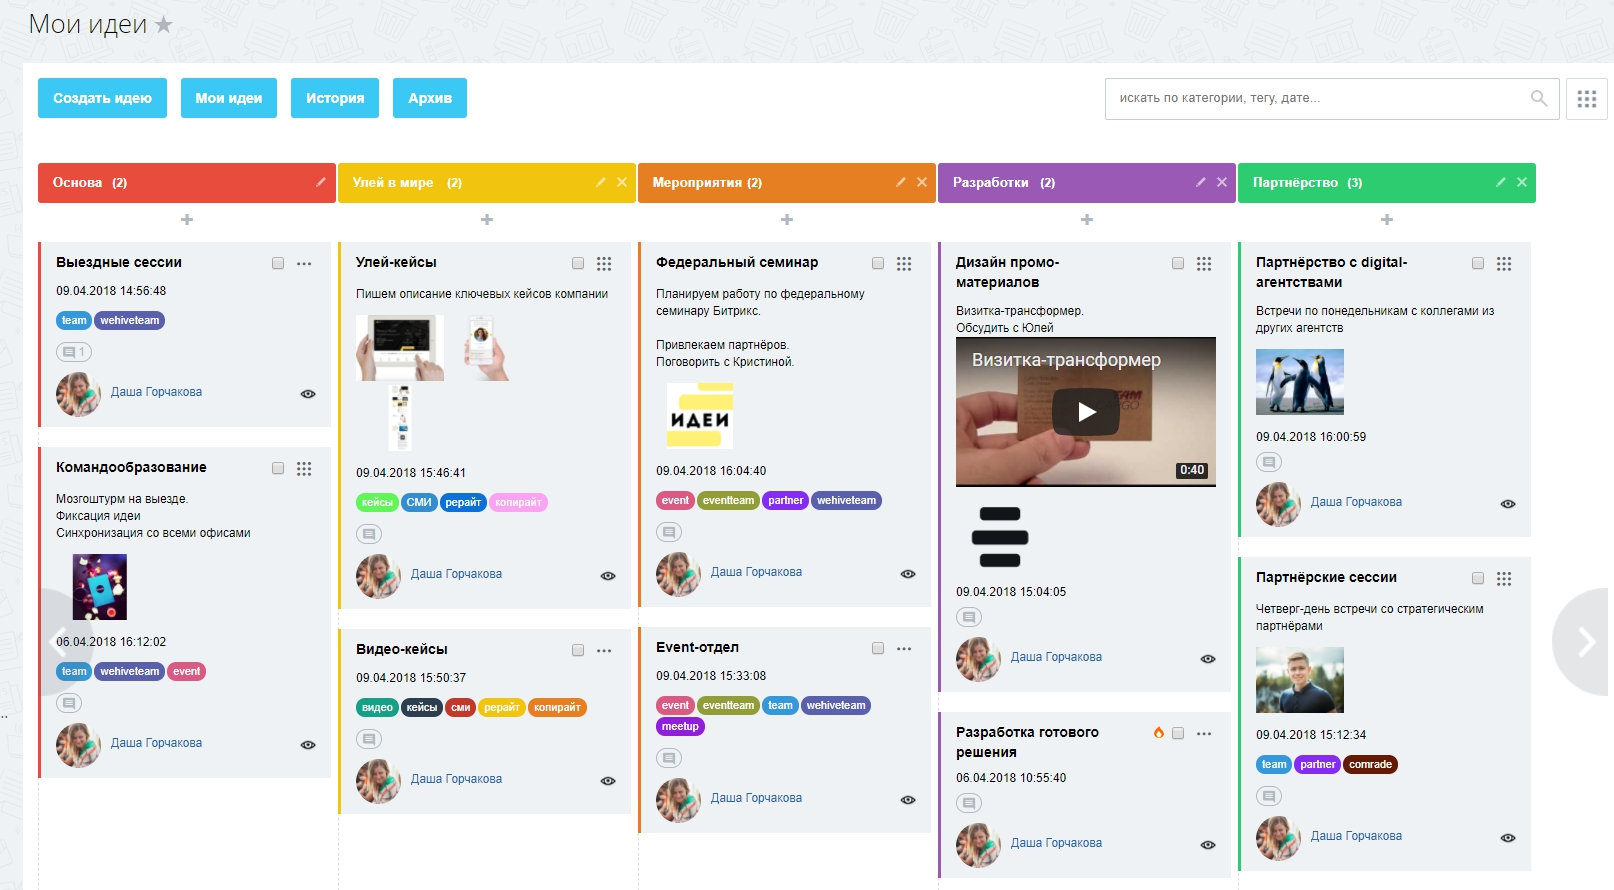Image resolution: width=1614 pixels, height=890 pixels.
Task: Click the Создать идею button
Action: coord(102,98)
